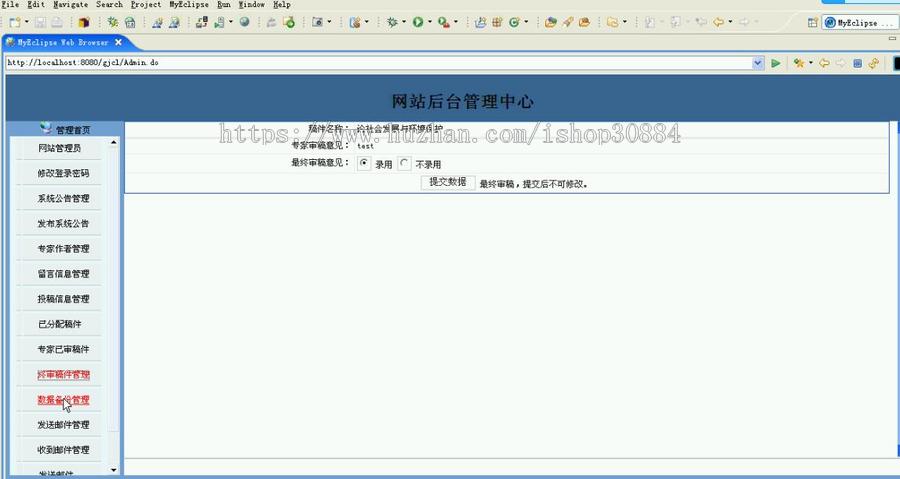This screenshot has width=900, height=479.
Task: Click the Debug bug toolbar icon
Action: tap(392, 22)
